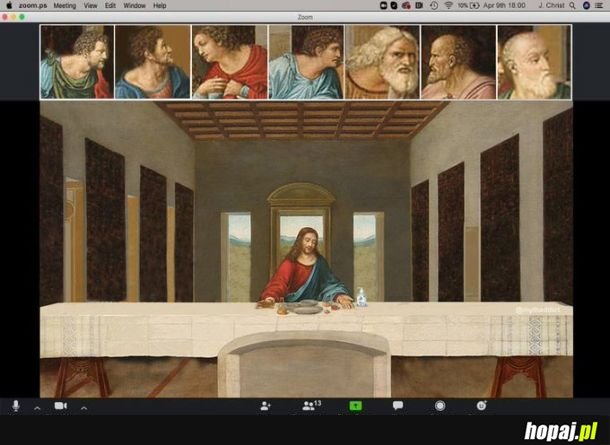Open the Meeting menu

(65, 5)
